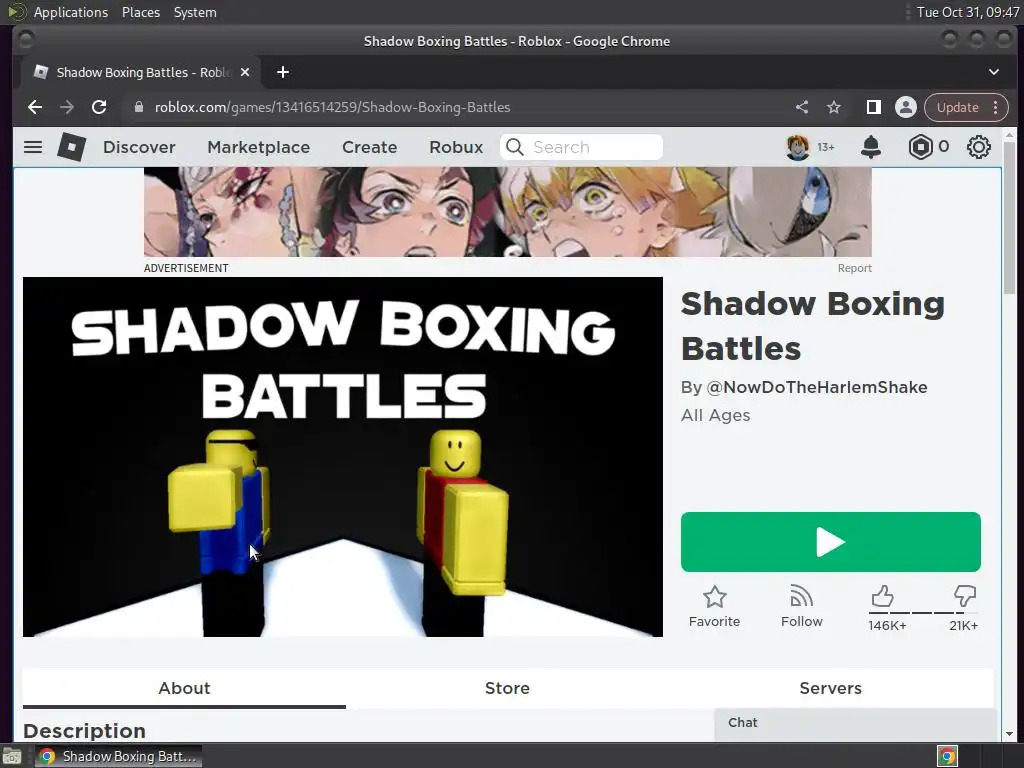Click the anime banner advertisement
This screenshot has height=768, width=1024.
click(507, 212)
